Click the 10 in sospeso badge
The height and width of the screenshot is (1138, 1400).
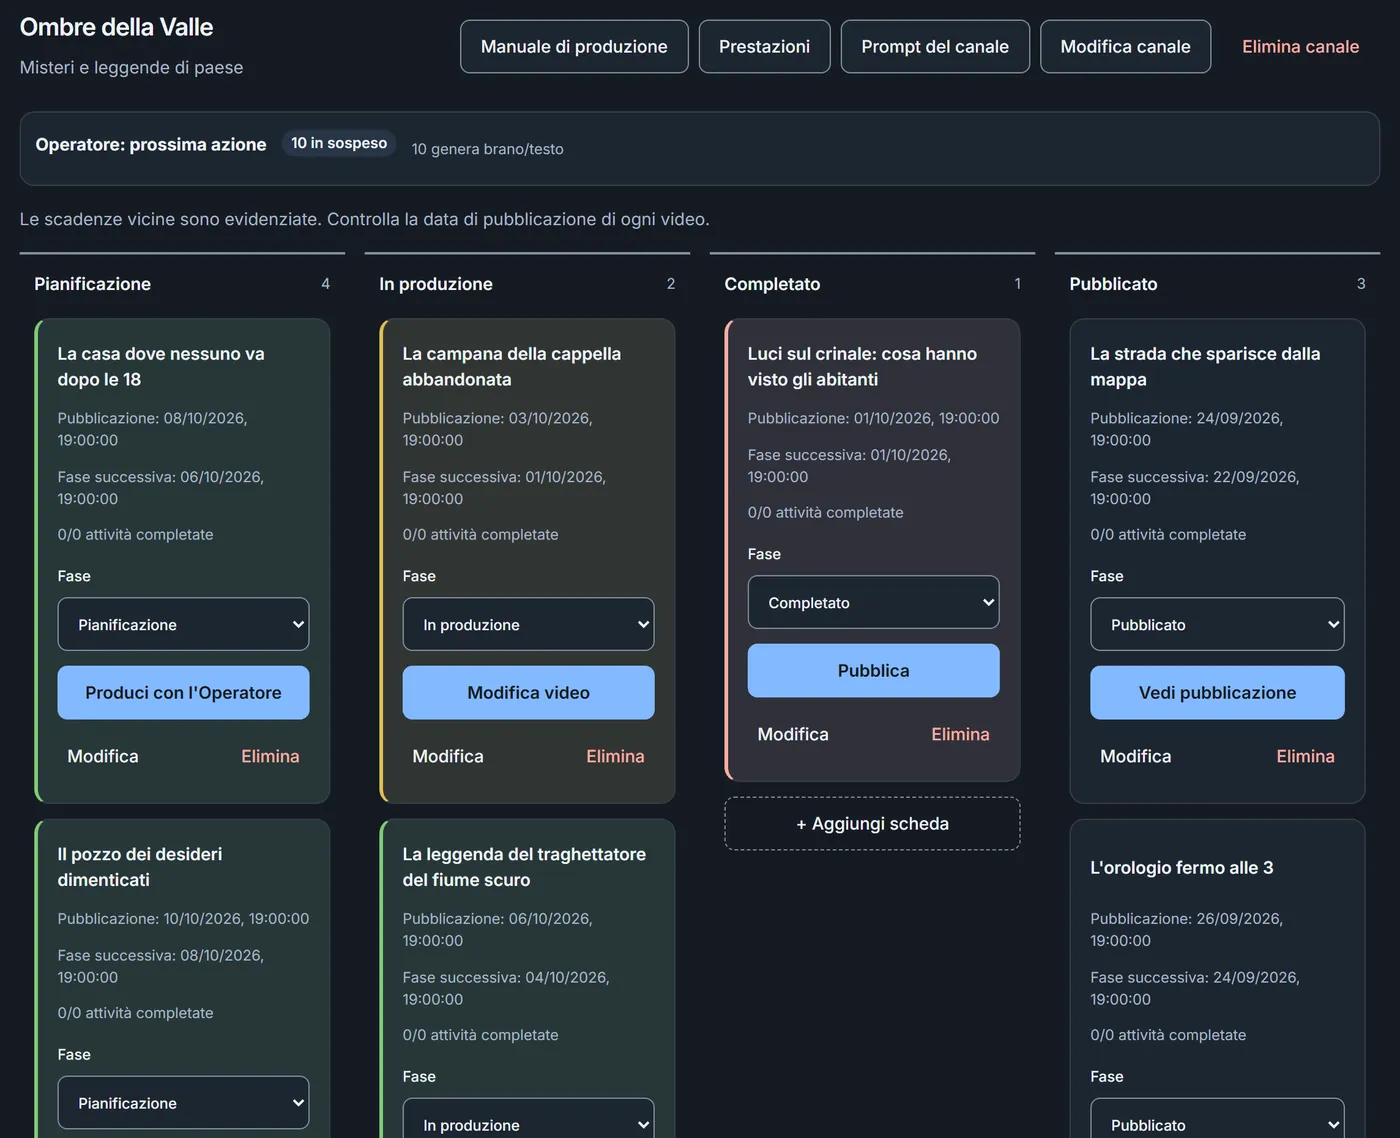pos(339,144)
